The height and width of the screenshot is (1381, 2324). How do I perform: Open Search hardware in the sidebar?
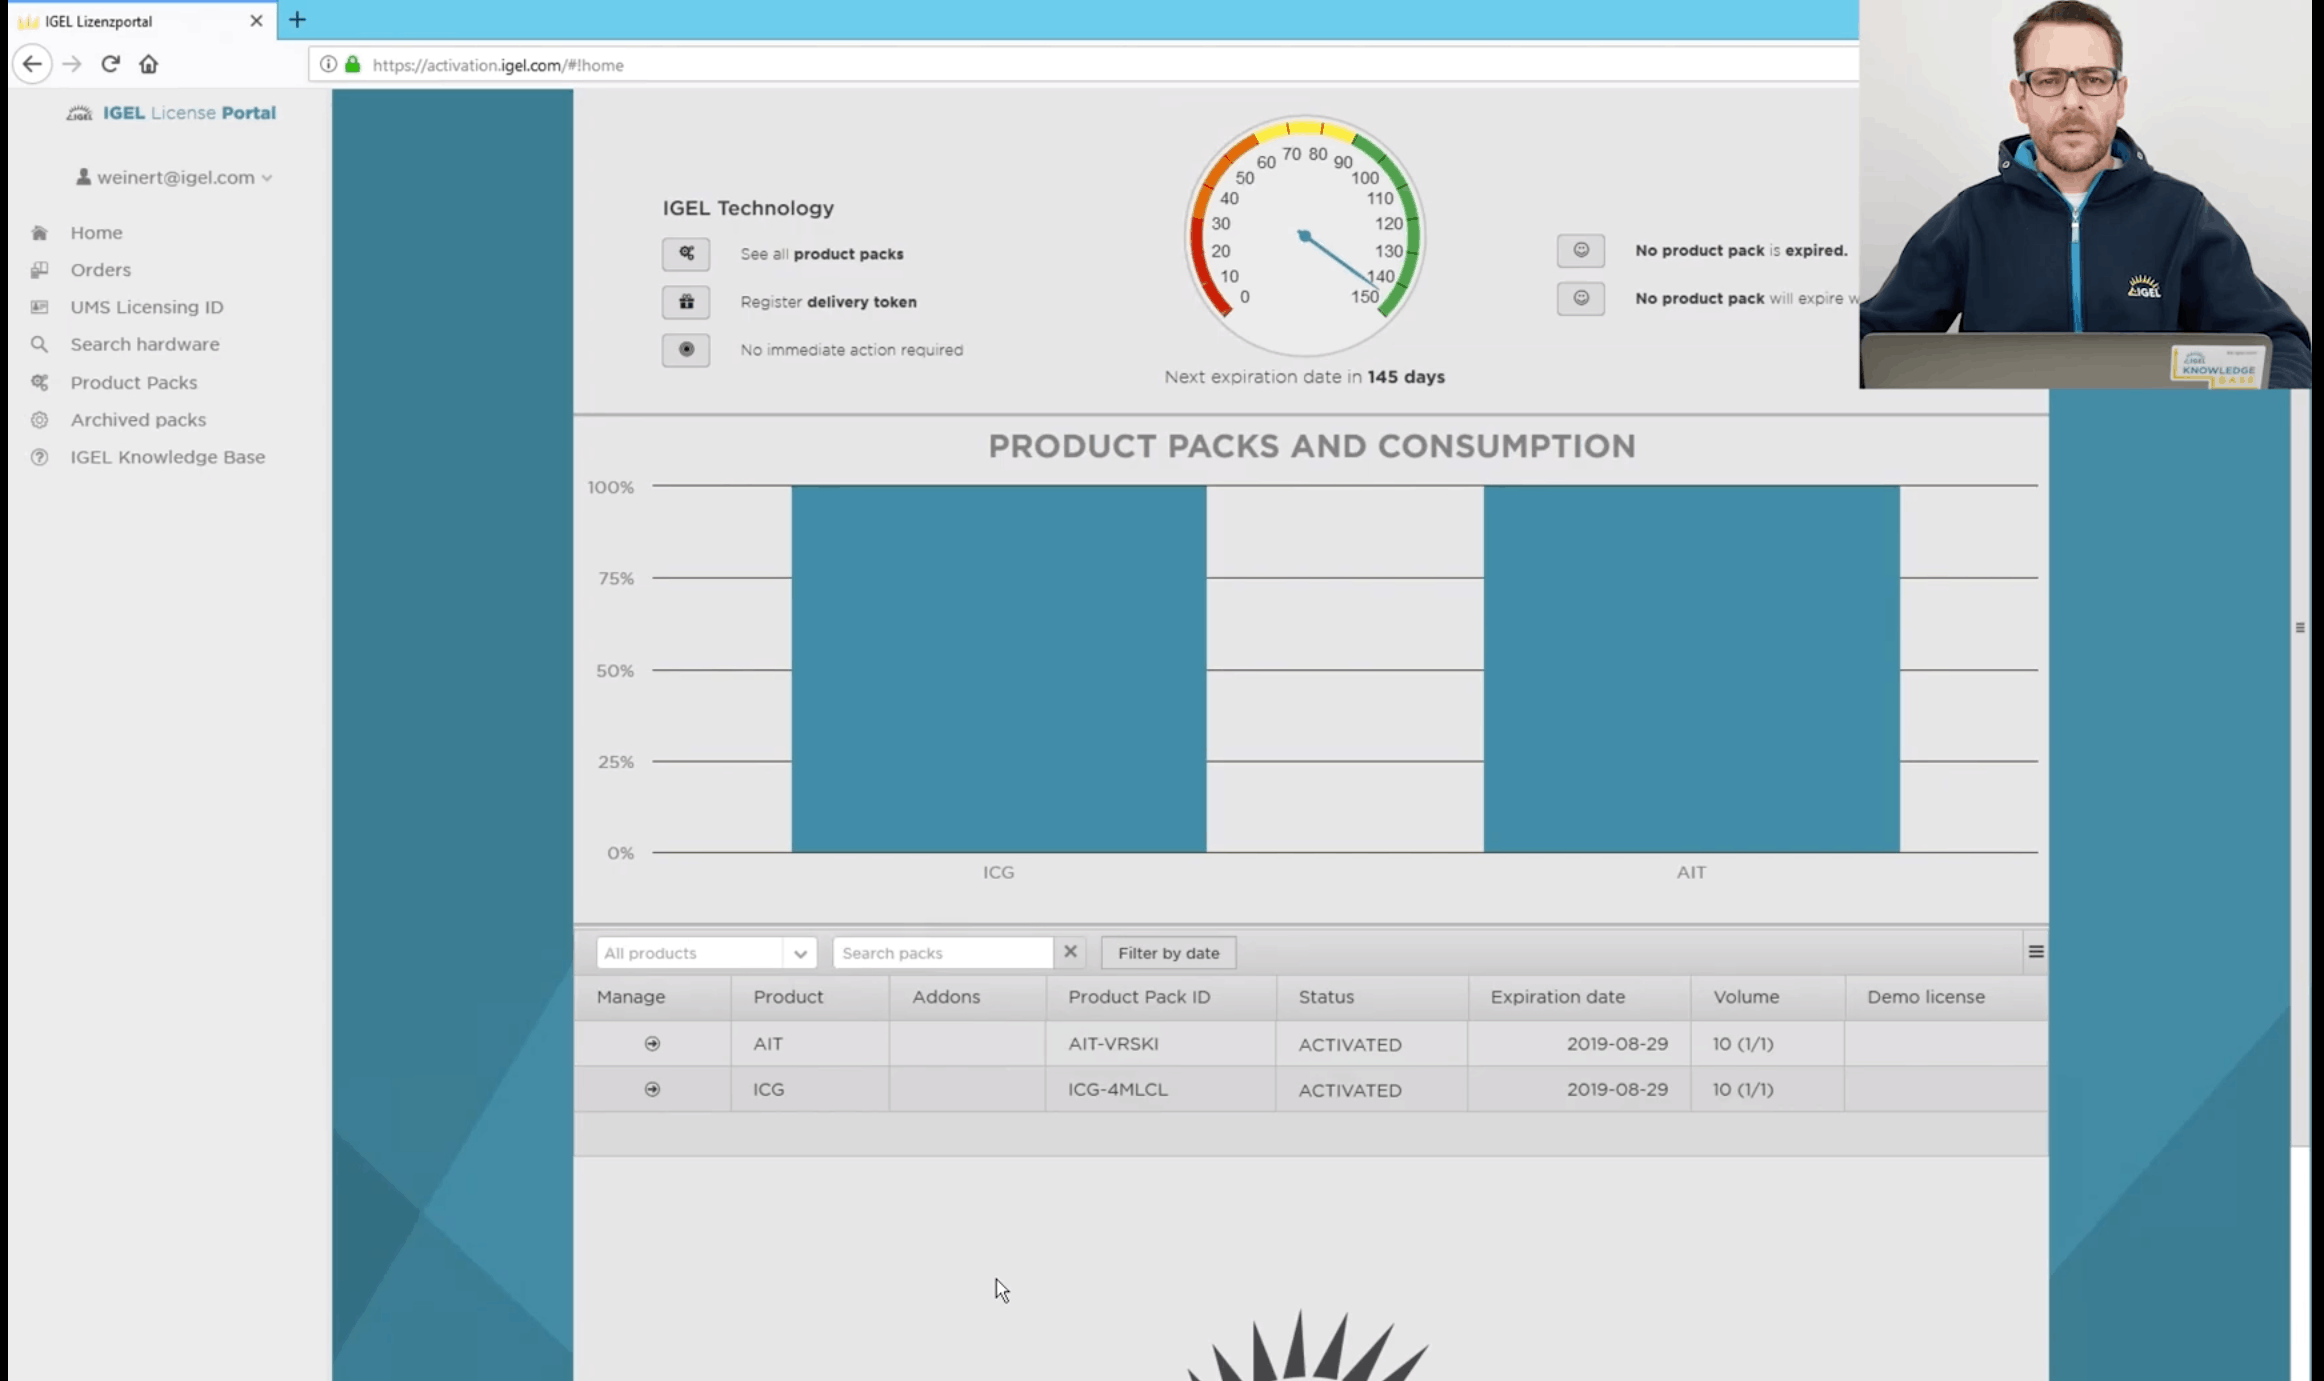144,344
